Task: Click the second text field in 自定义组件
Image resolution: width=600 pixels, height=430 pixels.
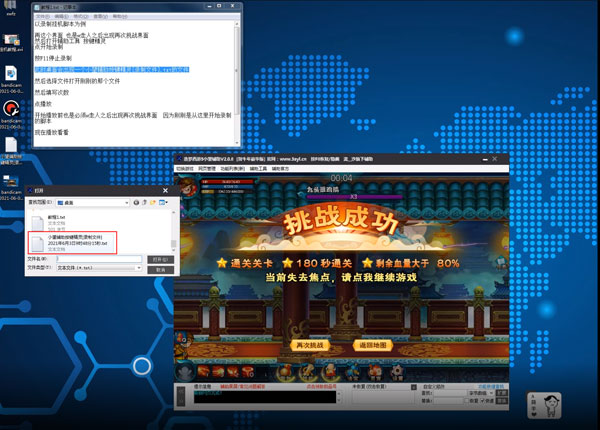Action: [448, 401]
